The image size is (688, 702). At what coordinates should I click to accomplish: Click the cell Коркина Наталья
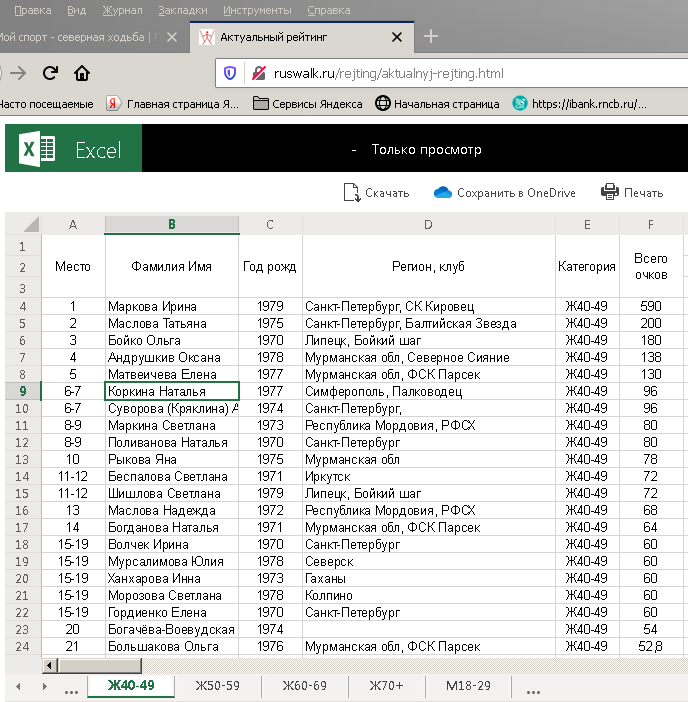point(172,391)
